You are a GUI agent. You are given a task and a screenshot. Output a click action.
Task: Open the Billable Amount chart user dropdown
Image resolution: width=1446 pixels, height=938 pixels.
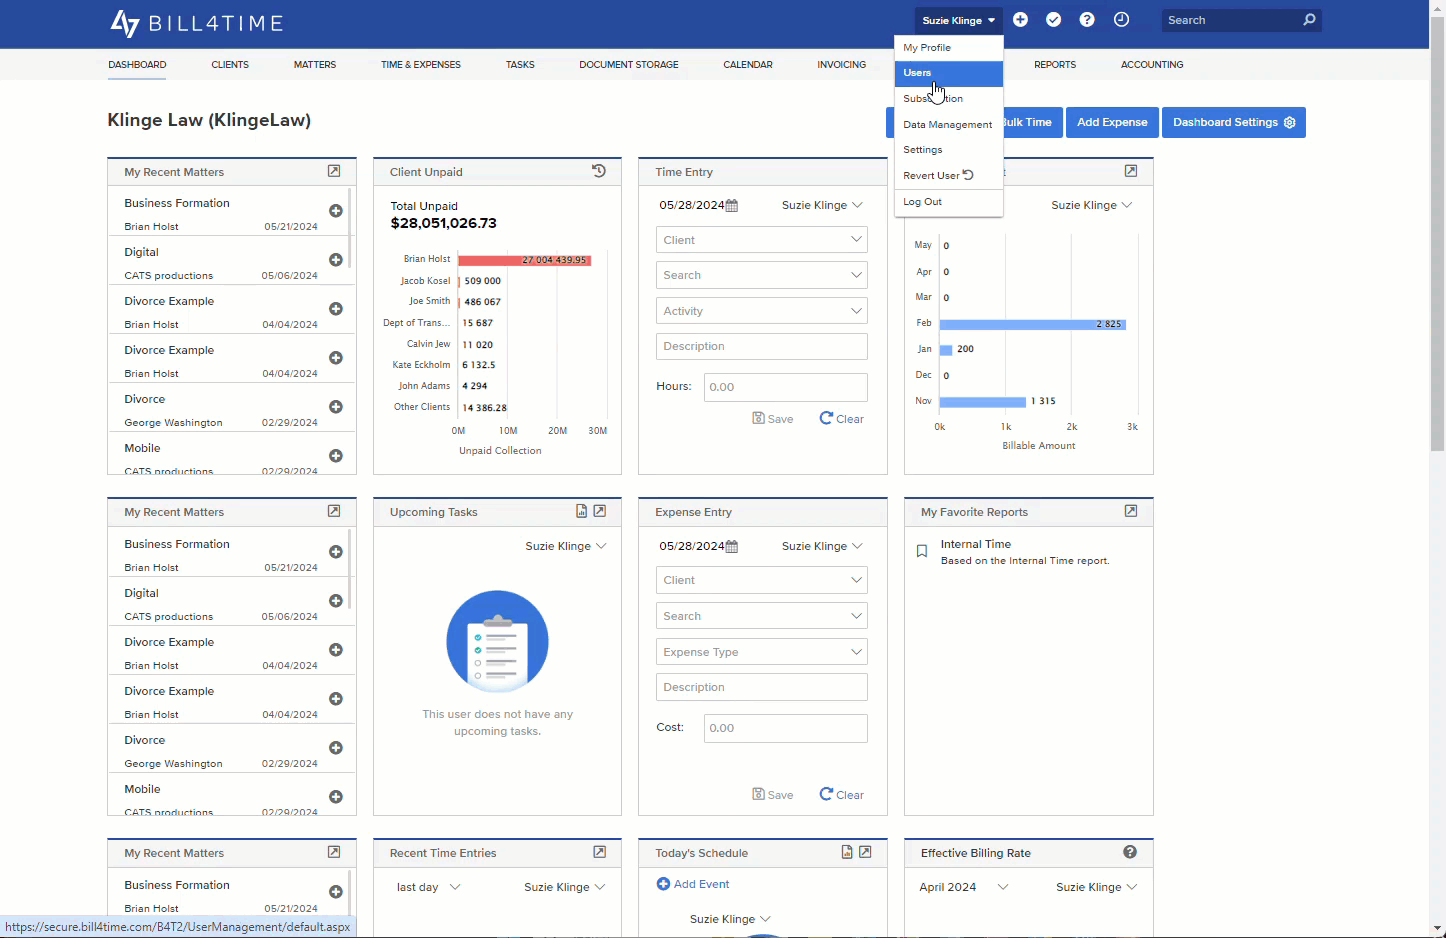coord(1092,205)
